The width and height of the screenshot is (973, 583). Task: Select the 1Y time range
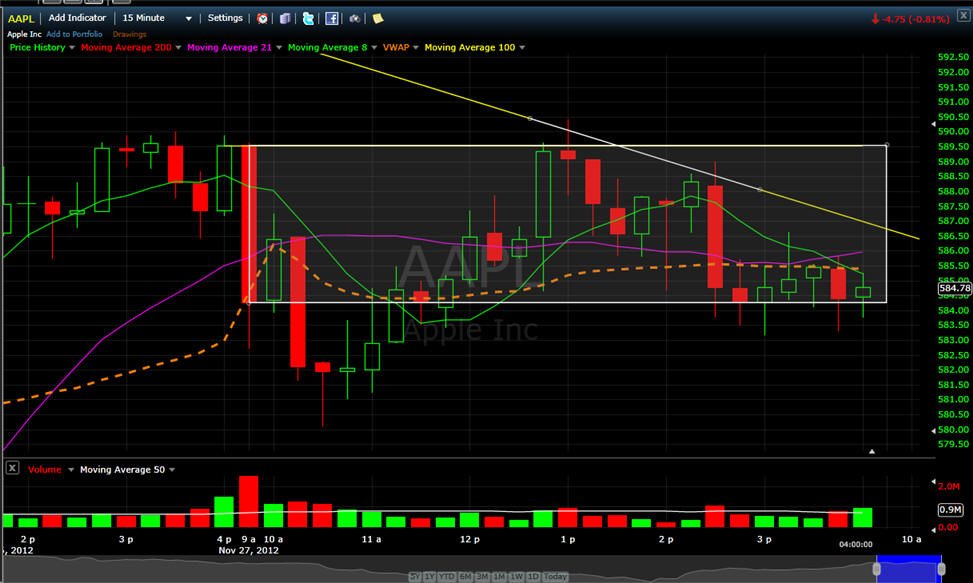[429, 576]
